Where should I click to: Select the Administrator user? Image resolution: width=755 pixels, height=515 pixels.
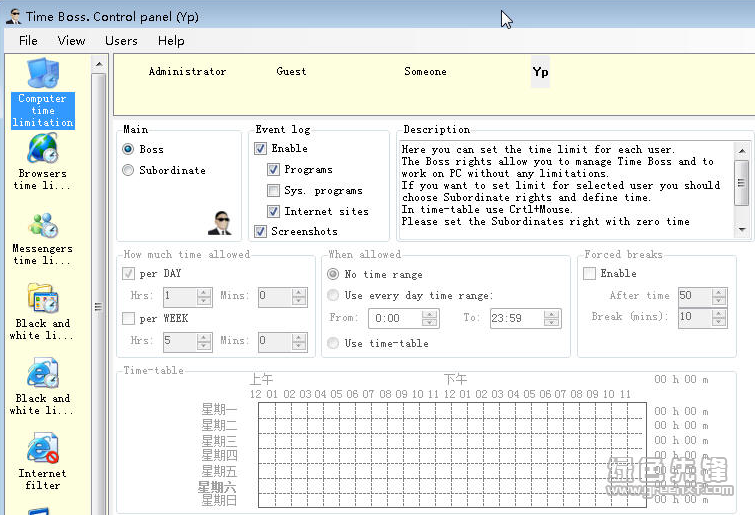pyautogui.click(x=187, y=71)
